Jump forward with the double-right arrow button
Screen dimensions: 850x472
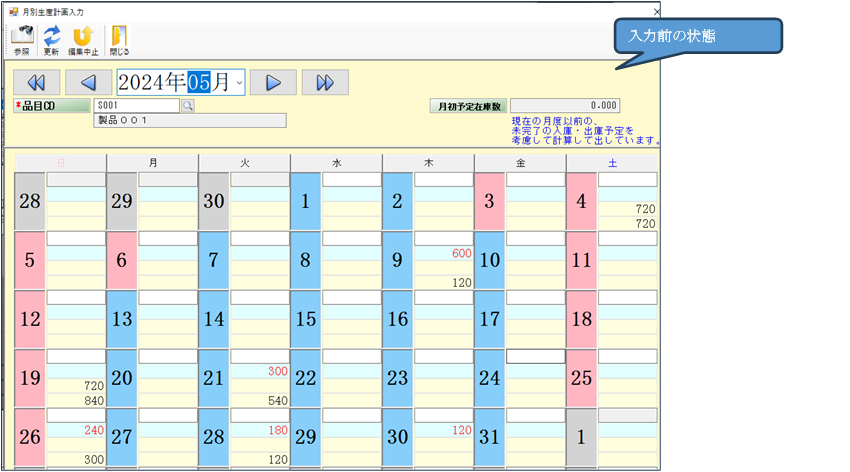325,82
